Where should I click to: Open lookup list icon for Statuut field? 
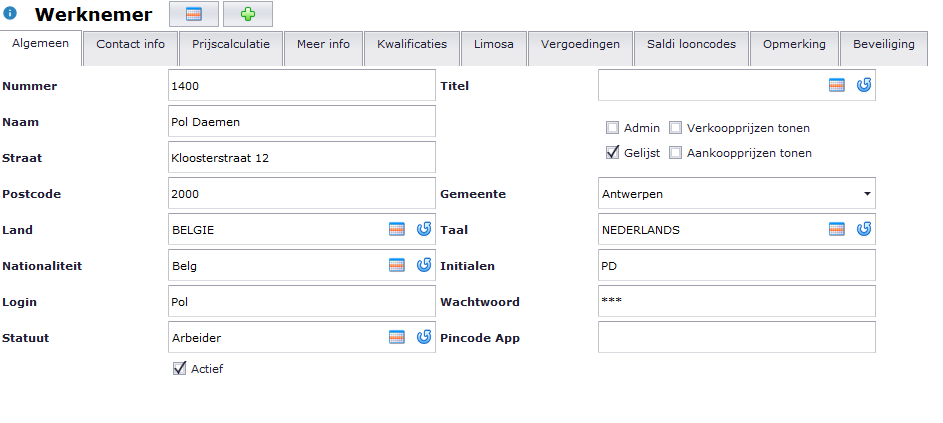(x=396, y=337)
